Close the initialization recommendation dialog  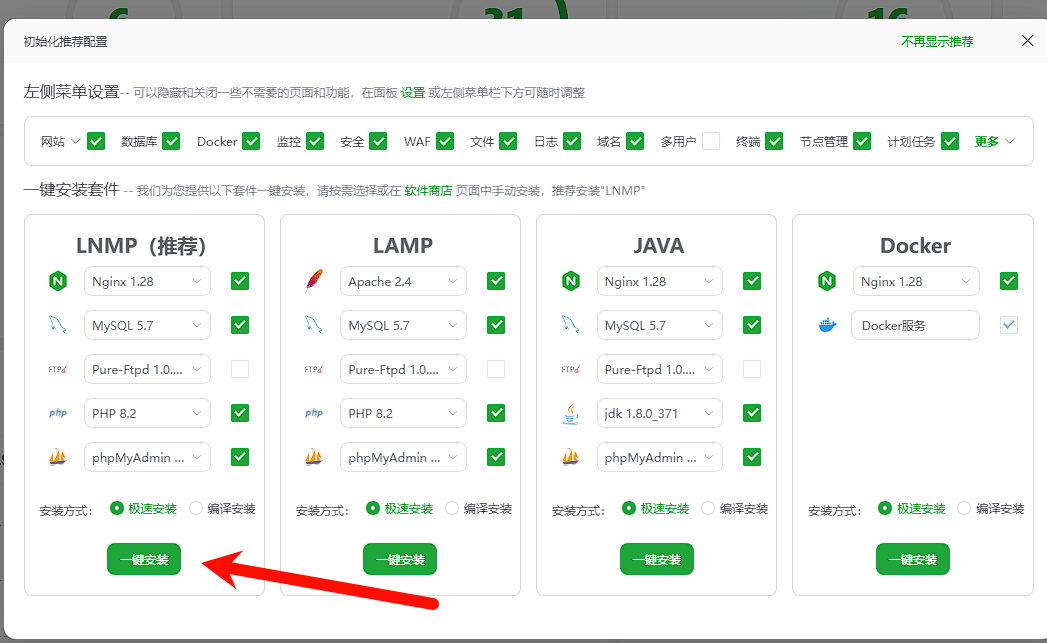(1027, 41)
